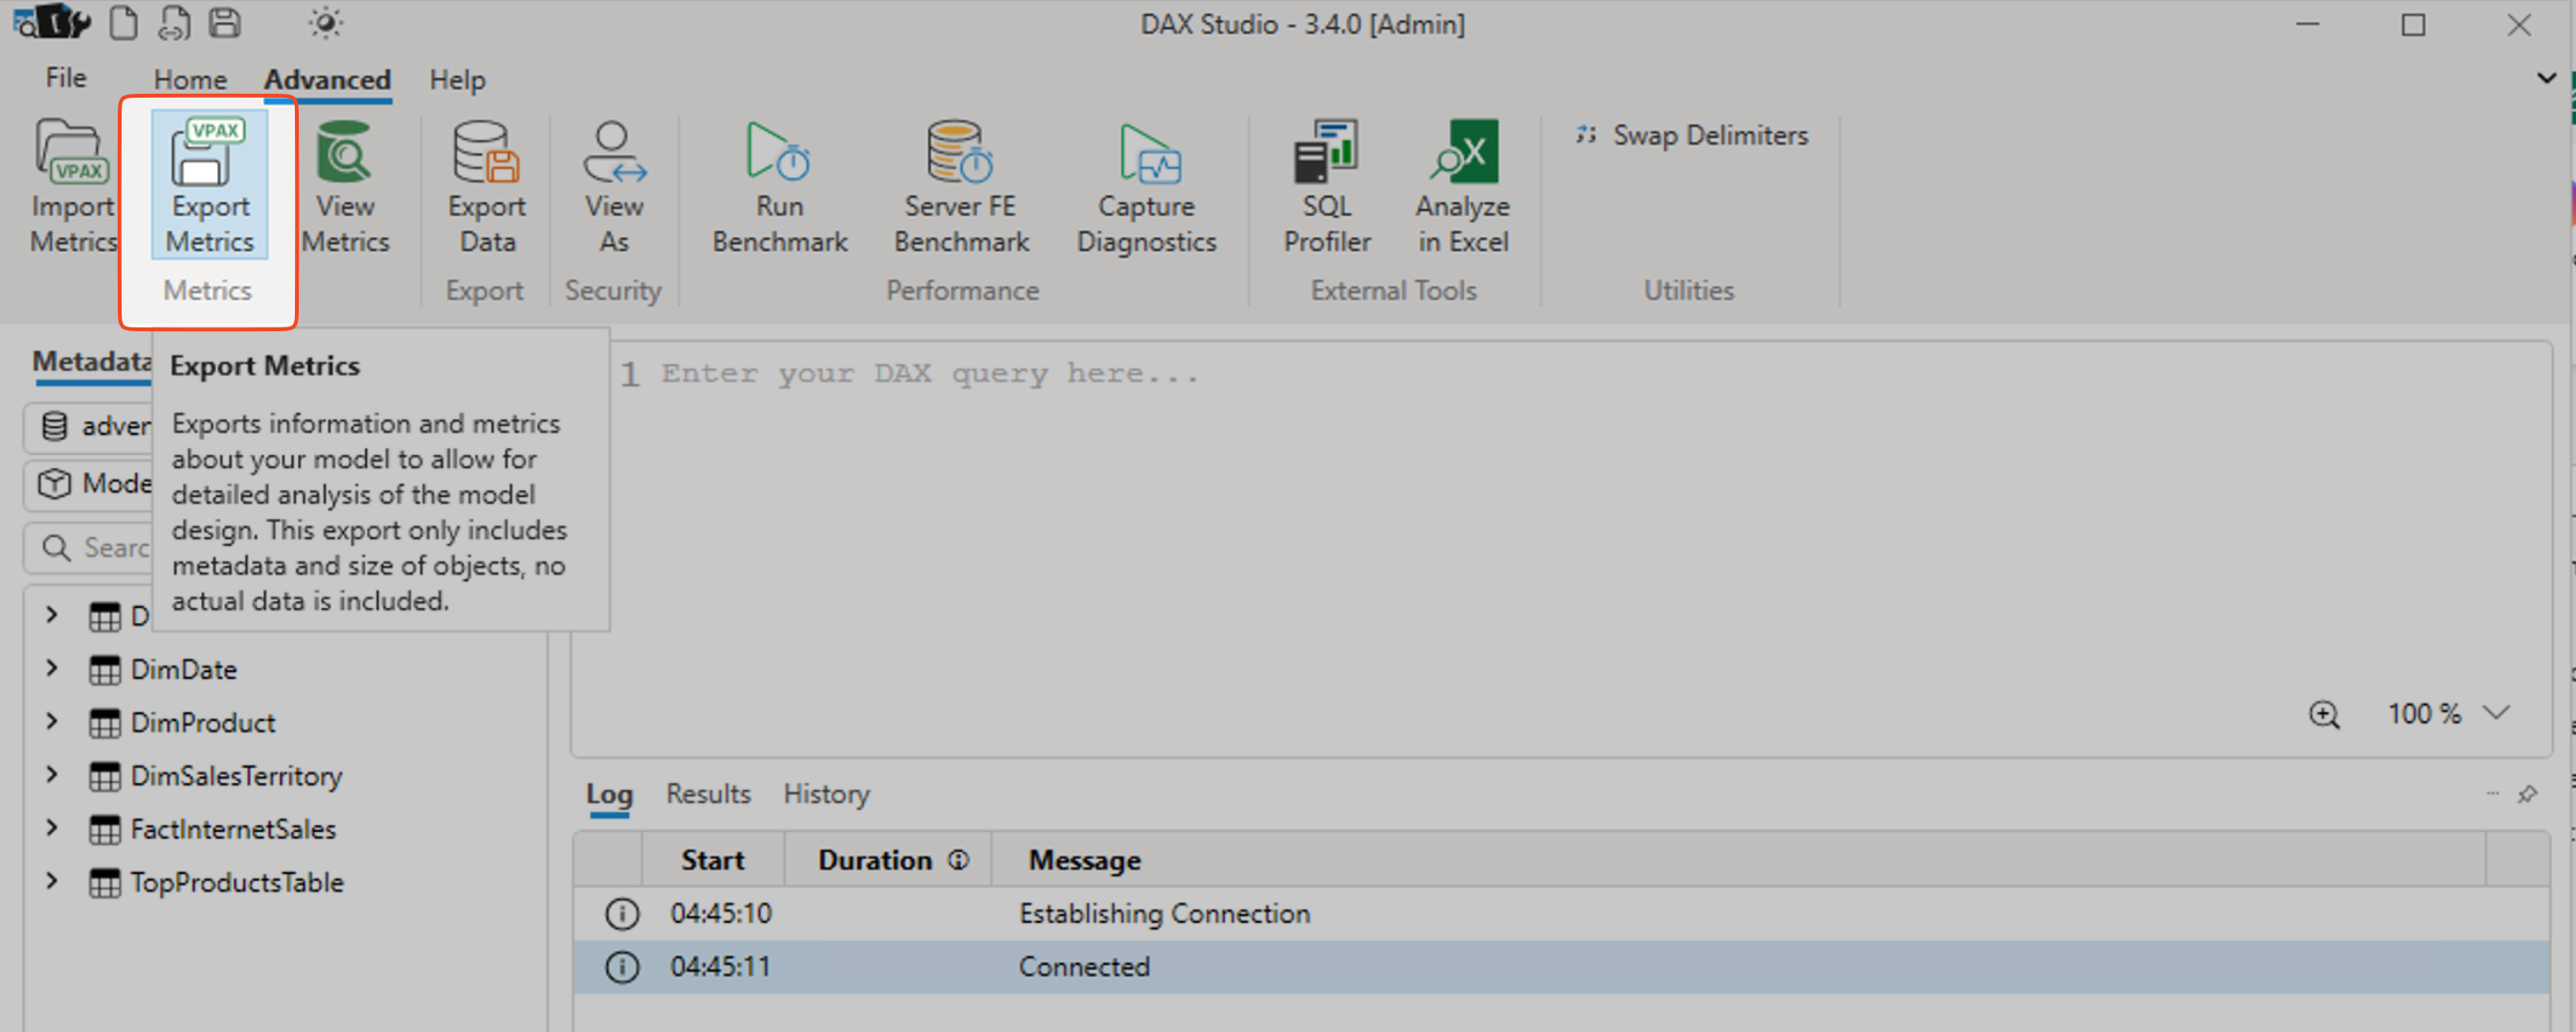Launch Run Benchmark
The height and width of the screenshot is (1032, 2576).
779,185
